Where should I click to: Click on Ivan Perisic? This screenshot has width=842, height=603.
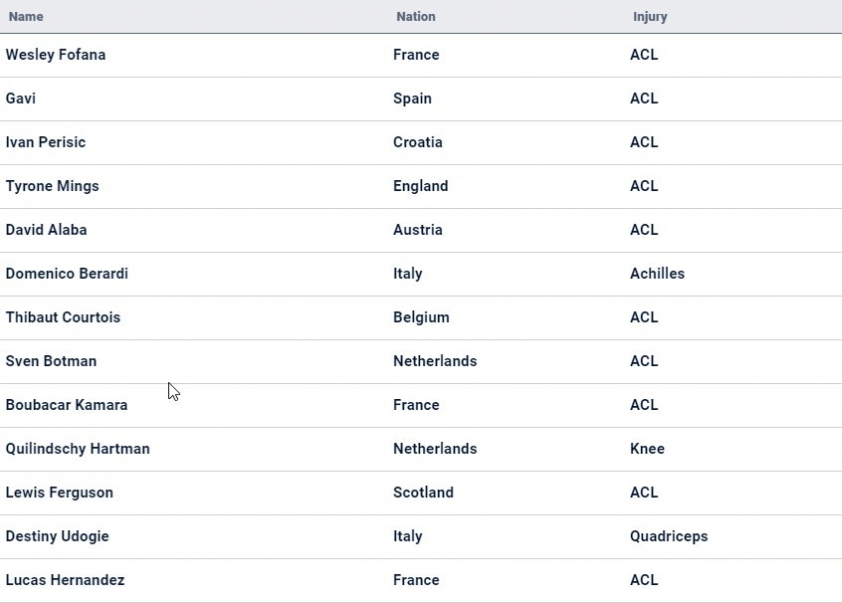(x=46, y=142)
